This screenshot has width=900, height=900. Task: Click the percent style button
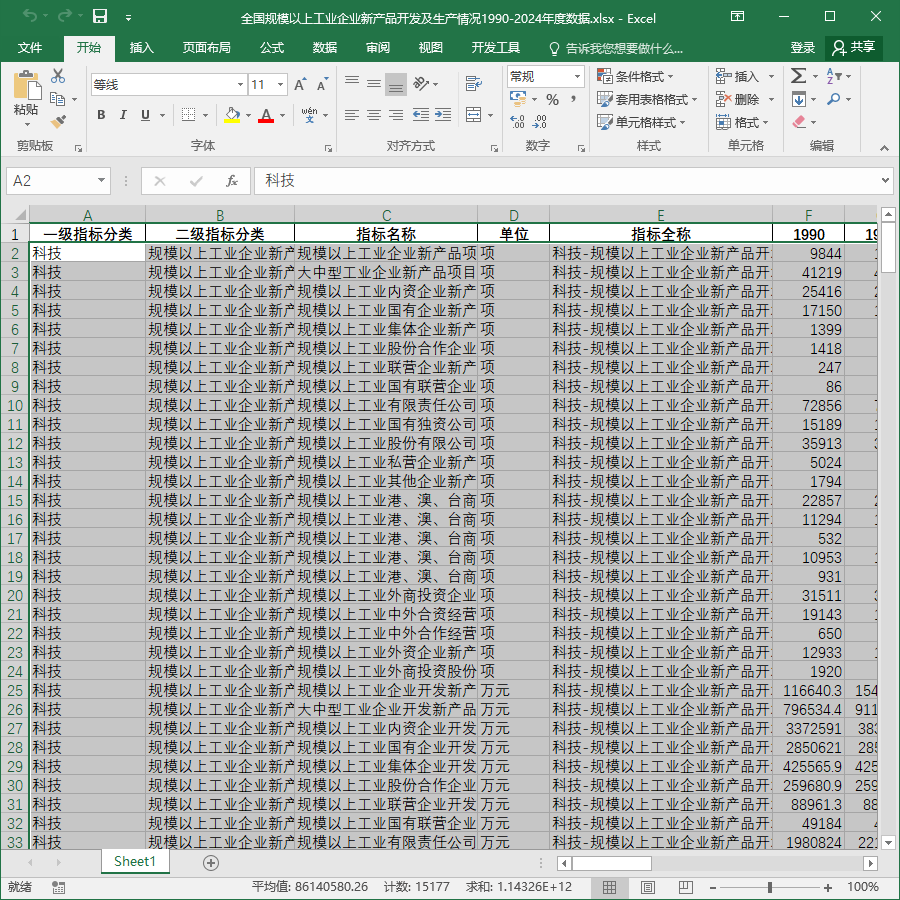[x=553, y=99]
